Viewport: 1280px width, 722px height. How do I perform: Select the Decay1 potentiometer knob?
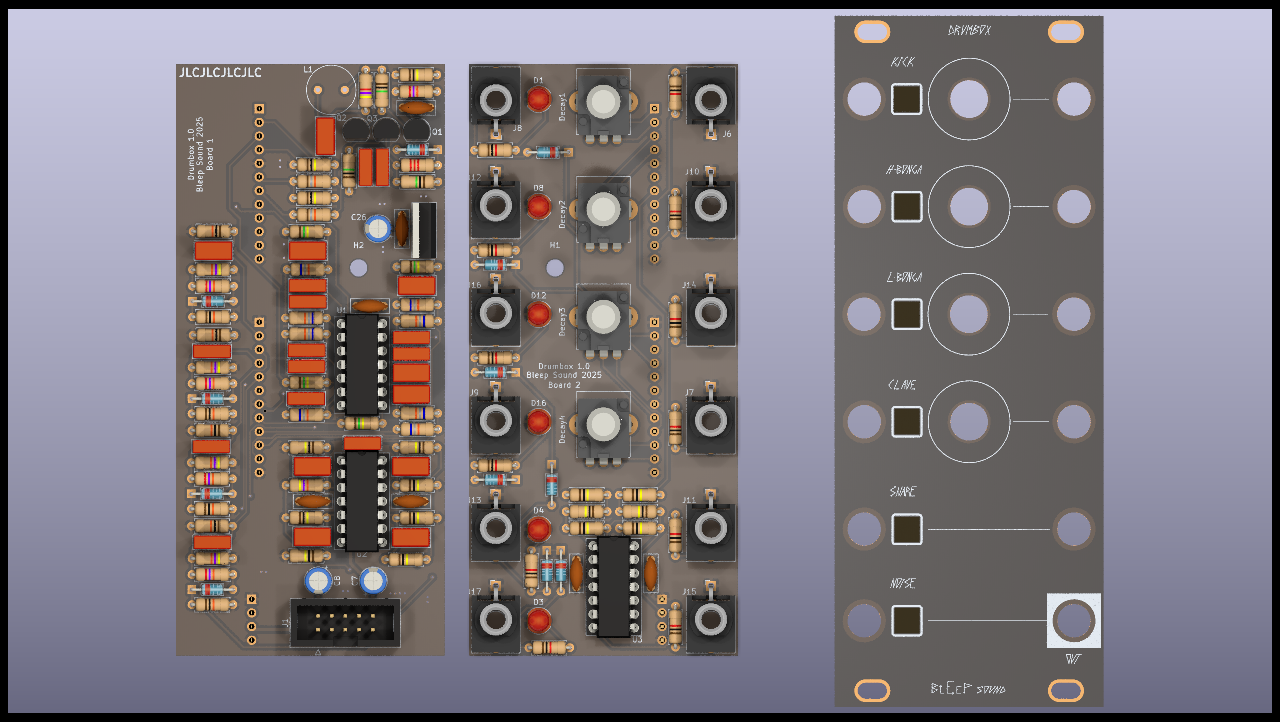coord(603,101)
